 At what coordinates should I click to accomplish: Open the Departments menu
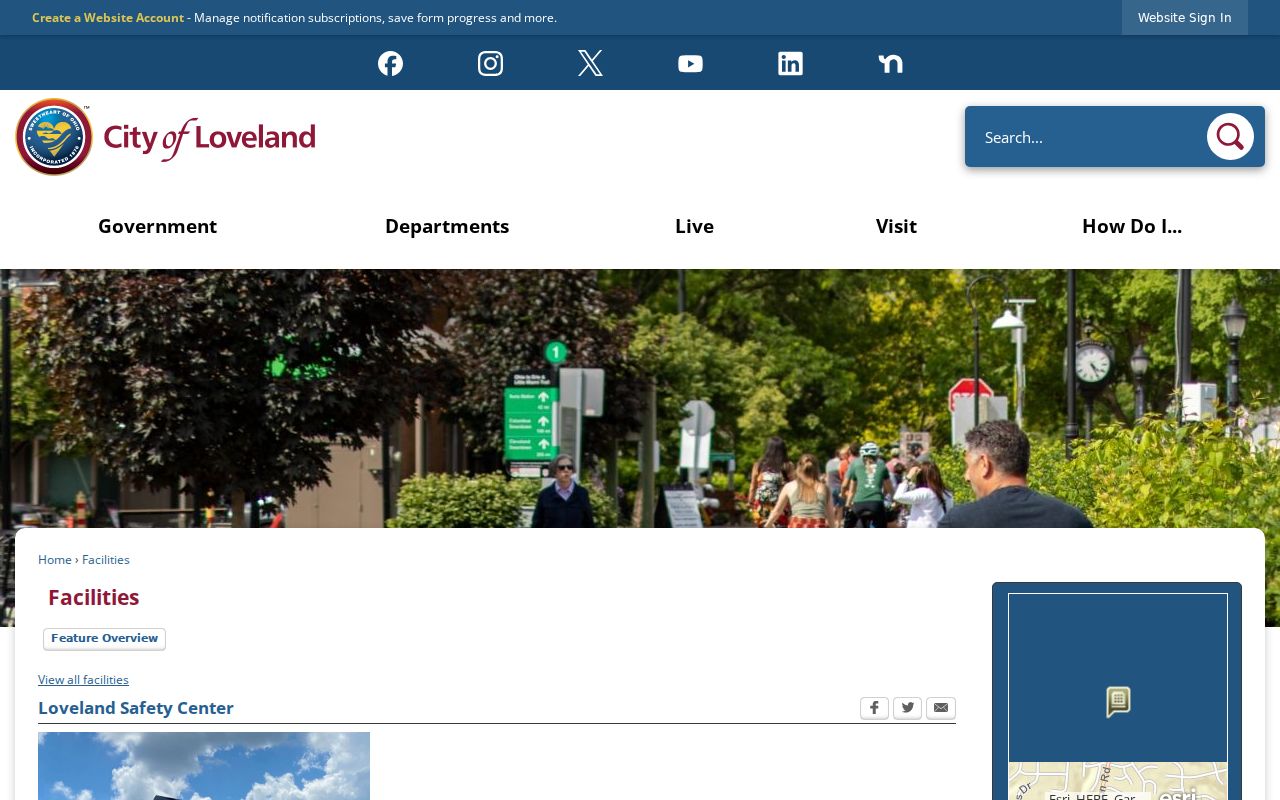click(447, 226)
